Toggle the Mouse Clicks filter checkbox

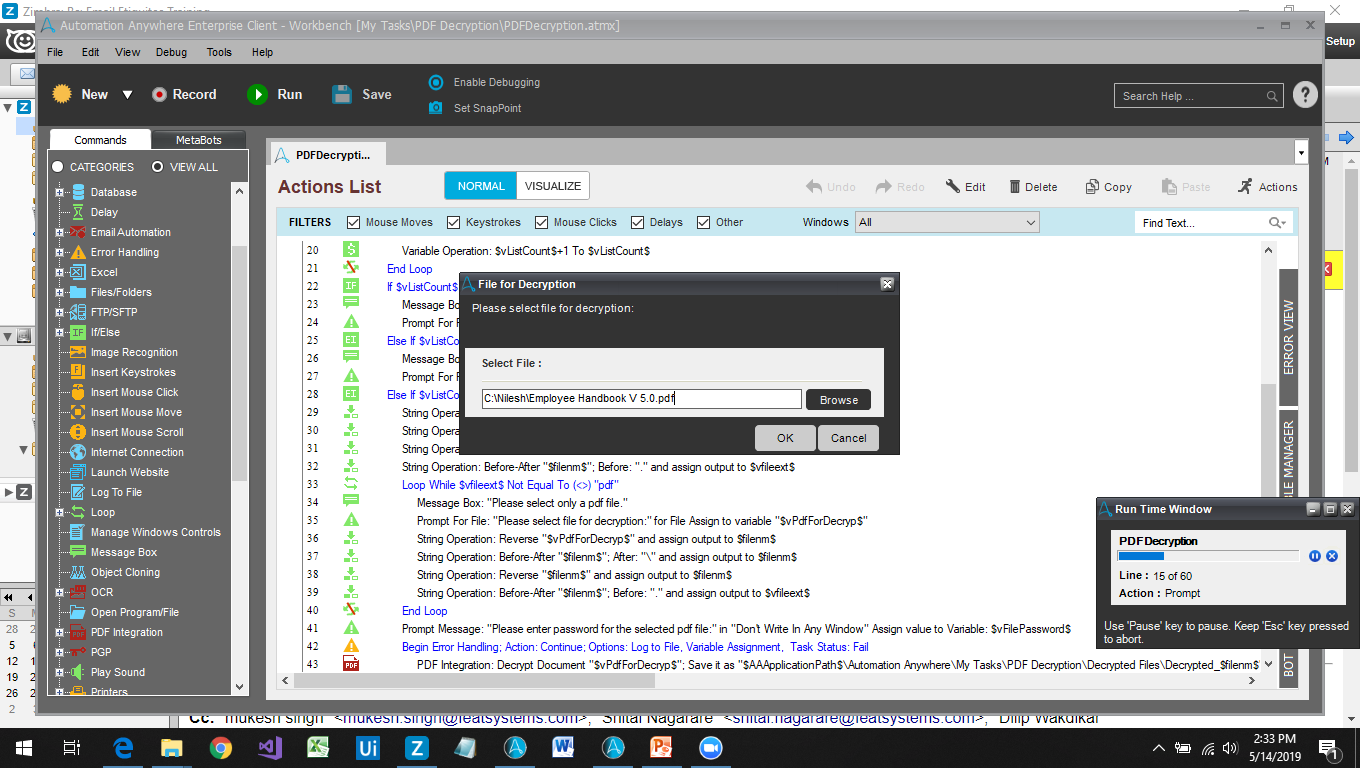coord(541,222)
